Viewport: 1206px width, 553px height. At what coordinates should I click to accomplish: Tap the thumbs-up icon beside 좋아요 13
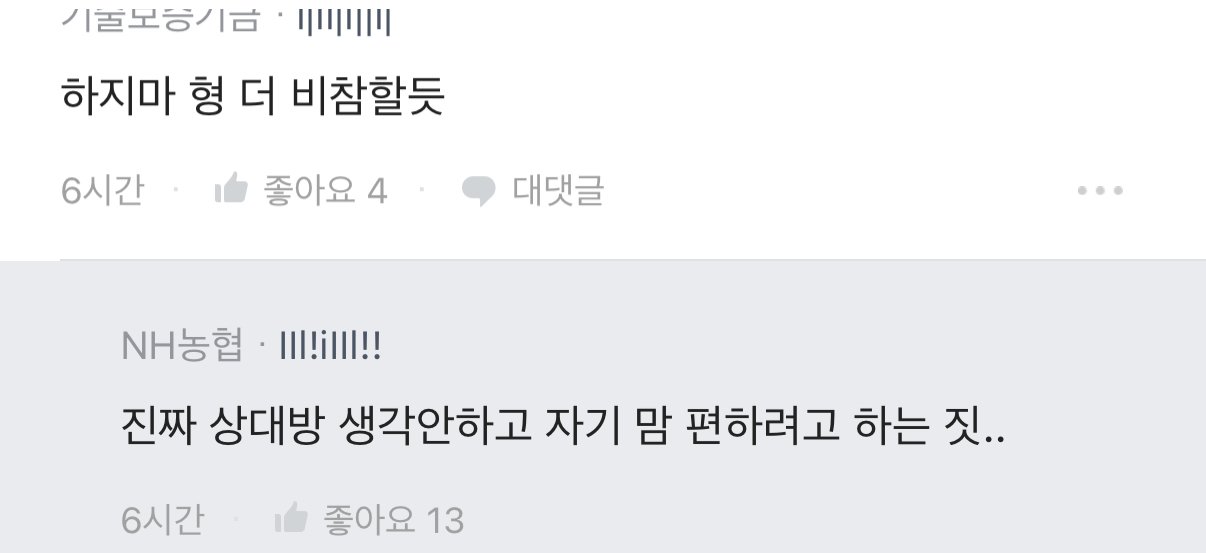point(291,519)
